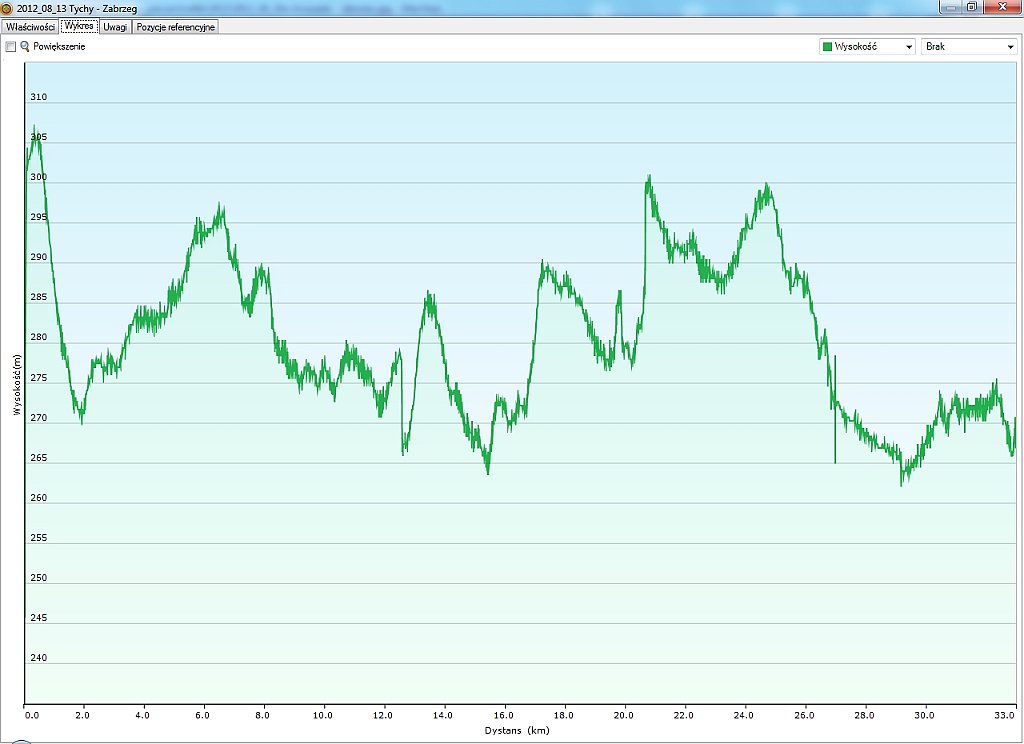
Task: Click the 310 label on the height axis
Action: 38,97
